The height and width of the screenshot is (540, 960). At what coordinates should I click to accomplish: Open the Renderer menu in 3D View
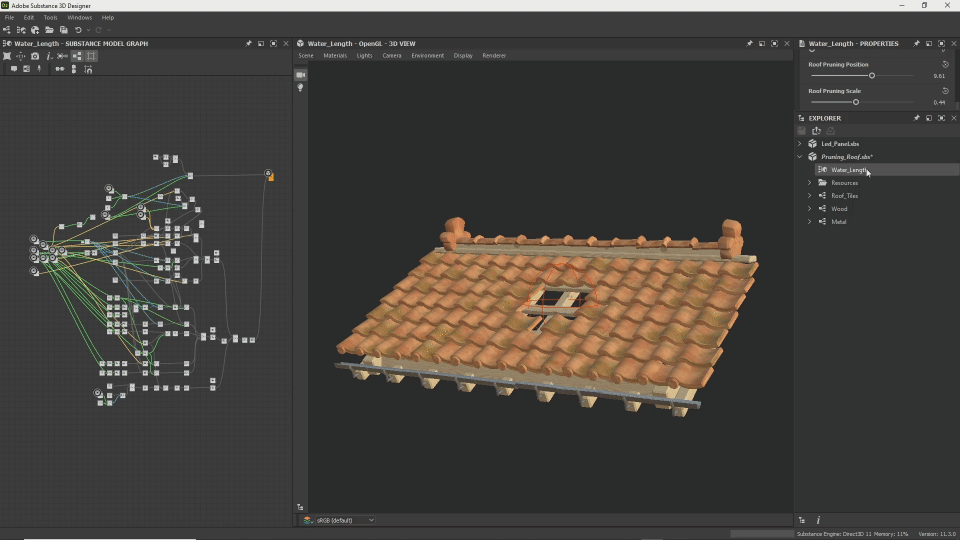494,56
